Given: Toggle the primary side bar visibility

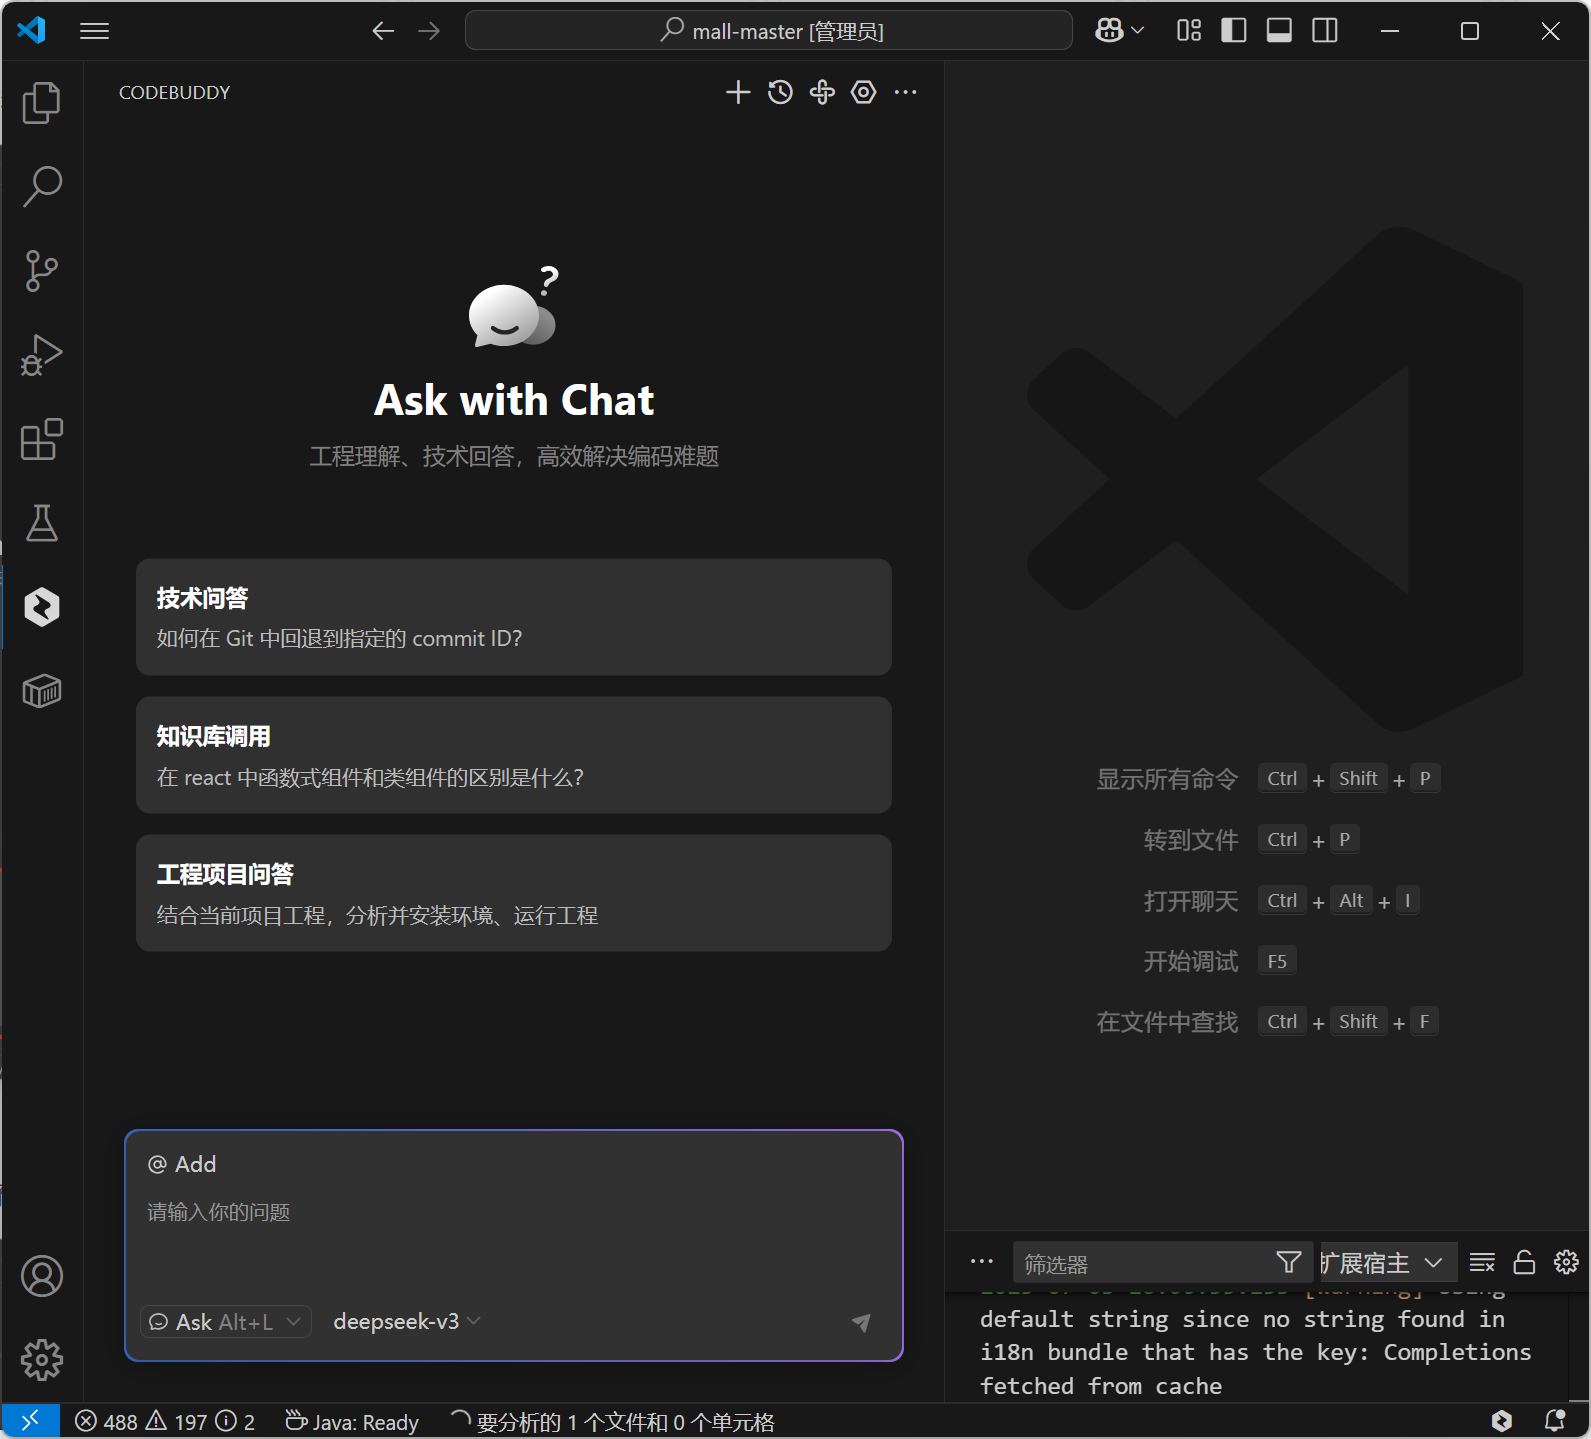Looking at the screenshot, I should 1233,31.
